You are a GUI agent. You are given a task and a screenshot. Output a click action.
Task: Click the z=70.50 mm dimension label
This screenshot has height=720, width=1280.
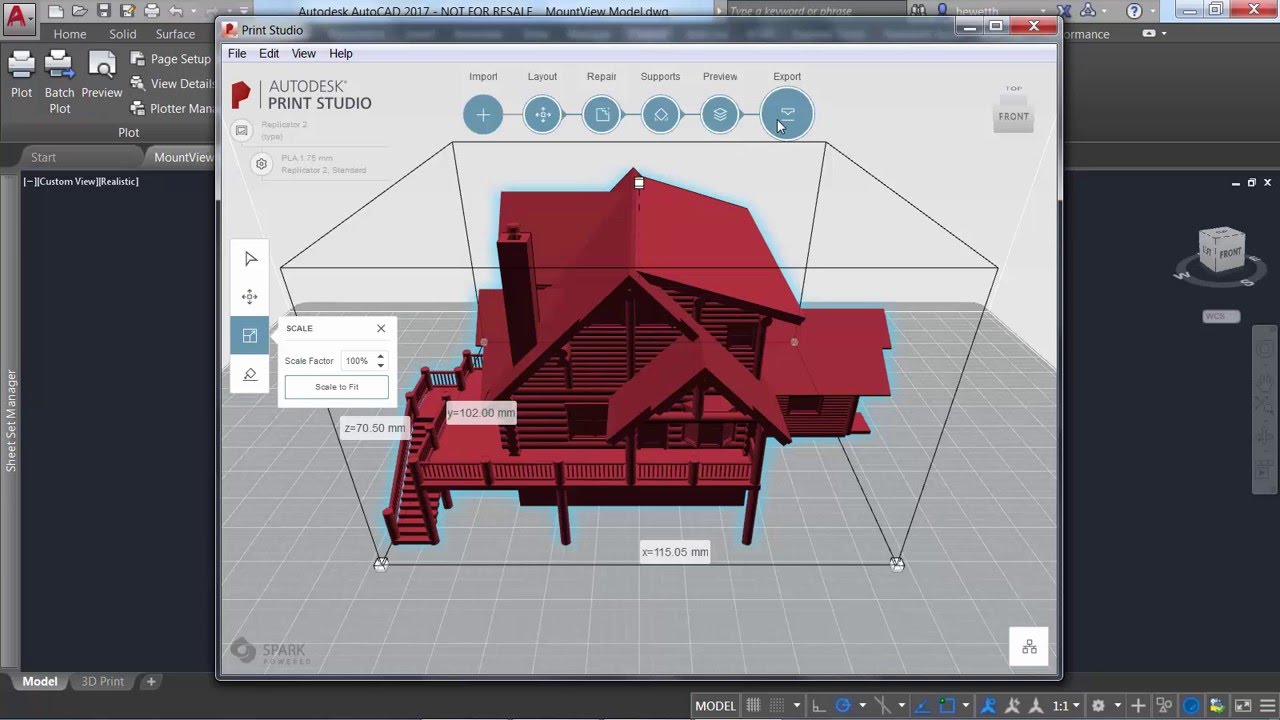pyautogui.click(x=375, y=428)
